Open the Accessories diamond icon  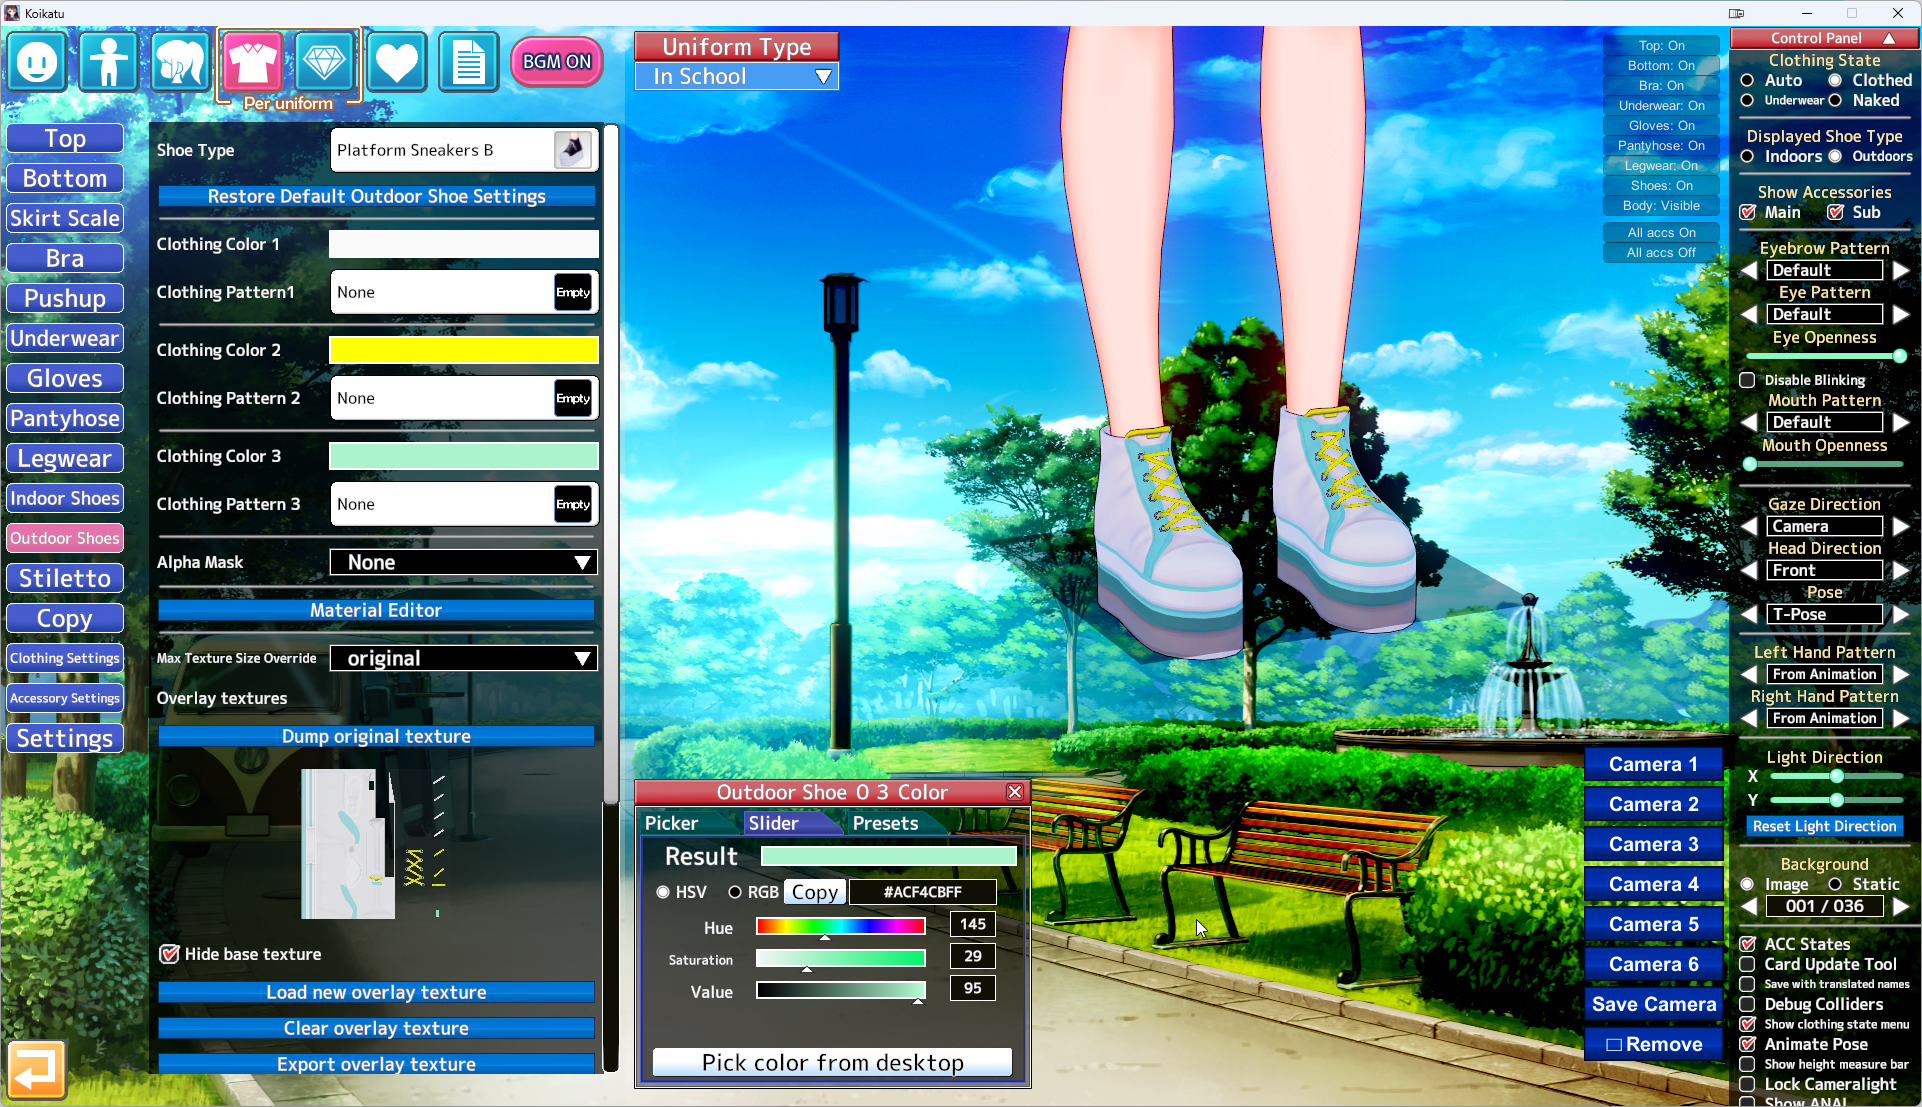point(324,62)
